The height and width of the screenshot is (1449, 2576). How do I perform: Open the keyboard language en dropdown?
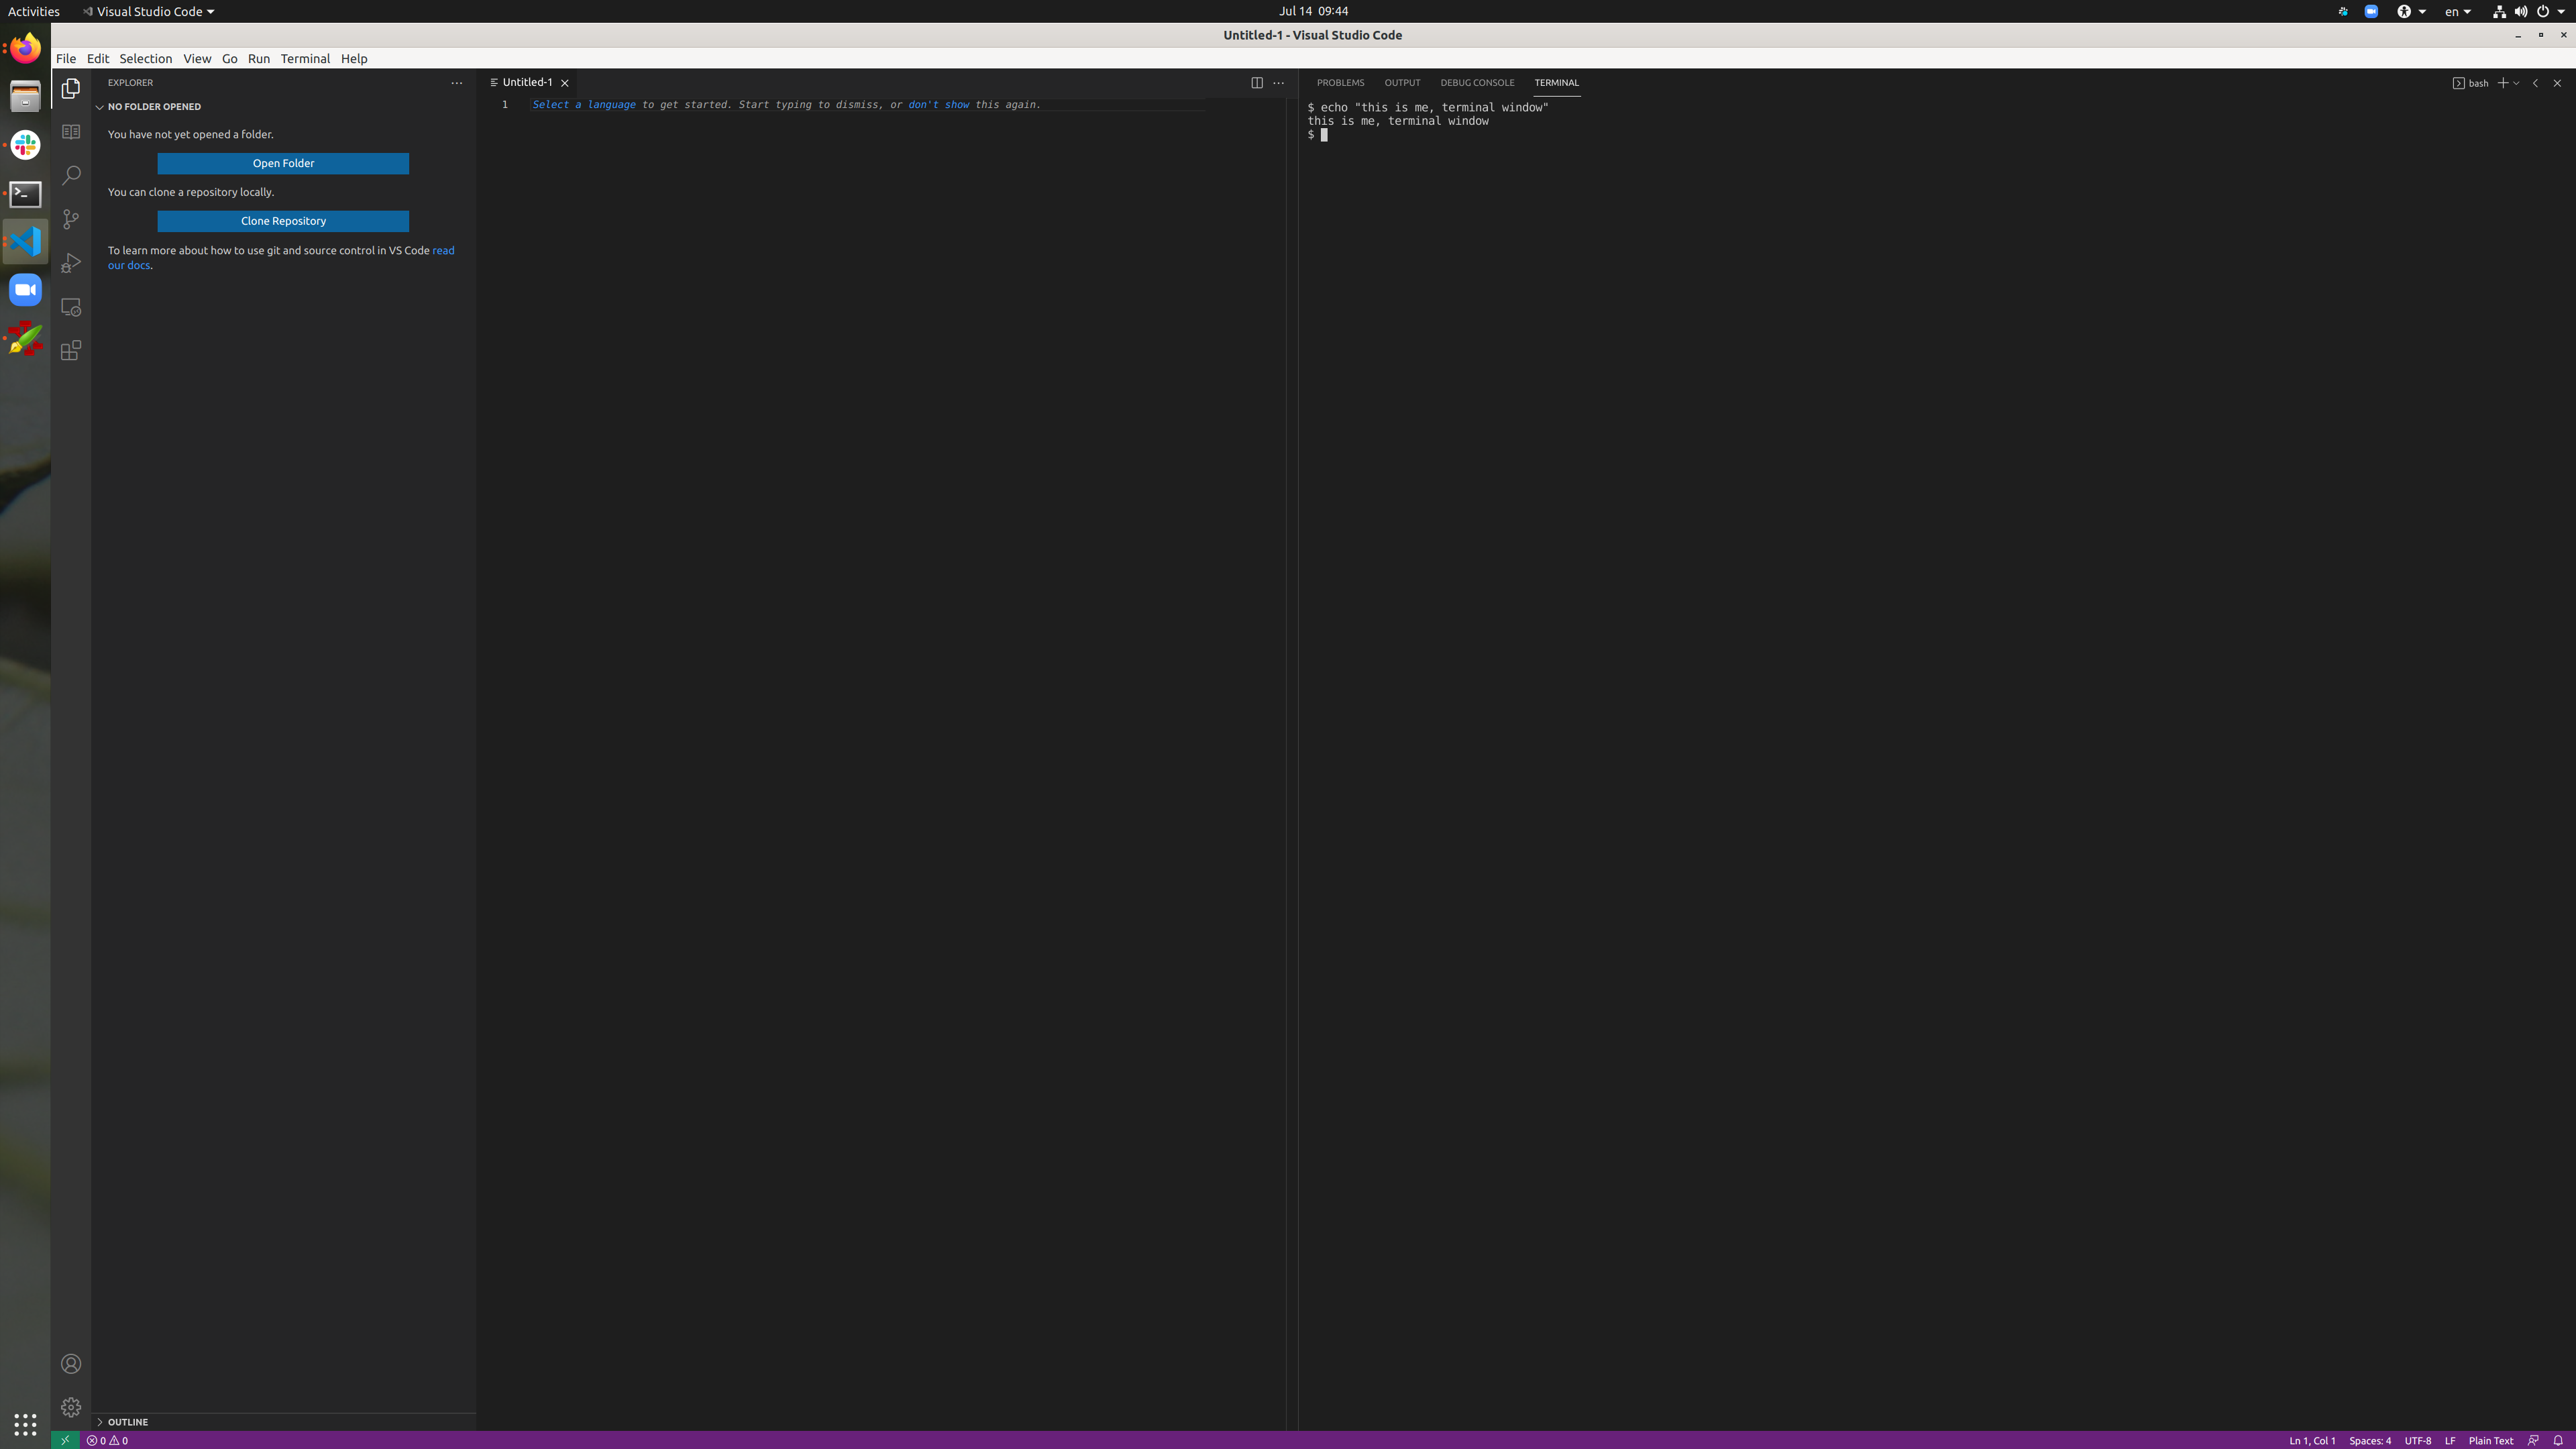2458,11
